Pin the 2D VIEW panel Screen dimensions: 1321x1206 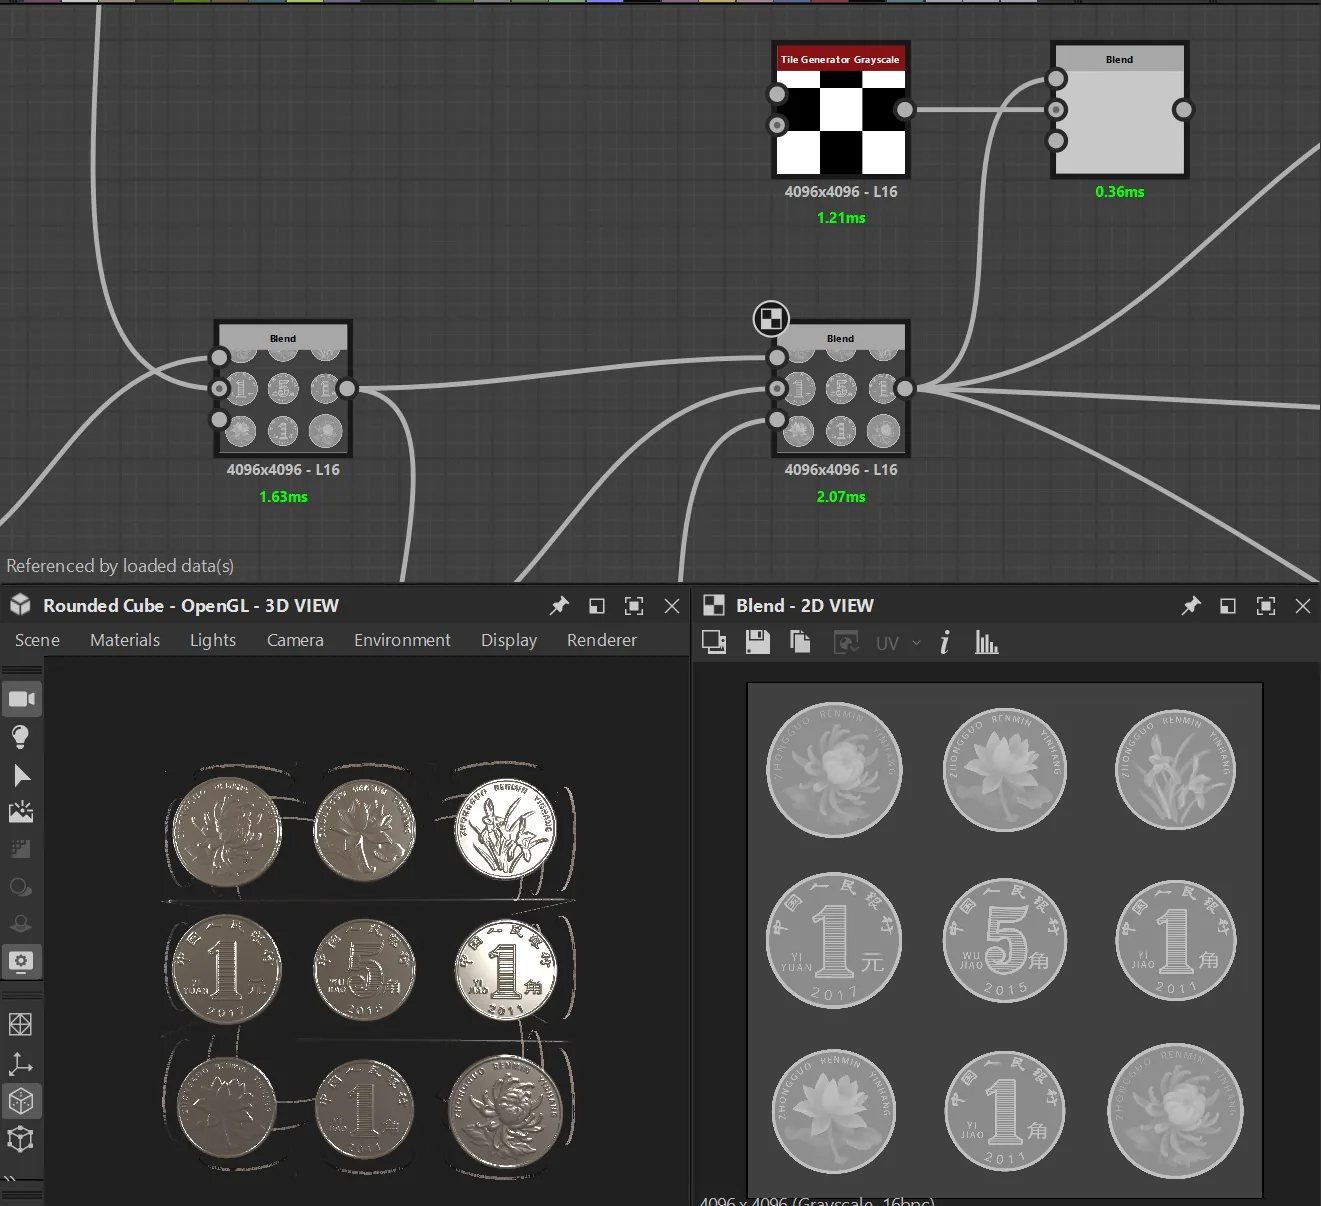pyautogui.click(x=1190, y=606)
